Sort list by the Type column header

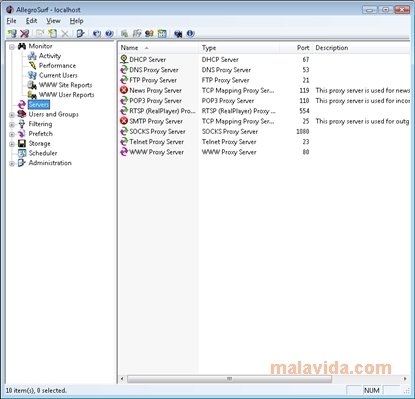click(x=239, y=48)
